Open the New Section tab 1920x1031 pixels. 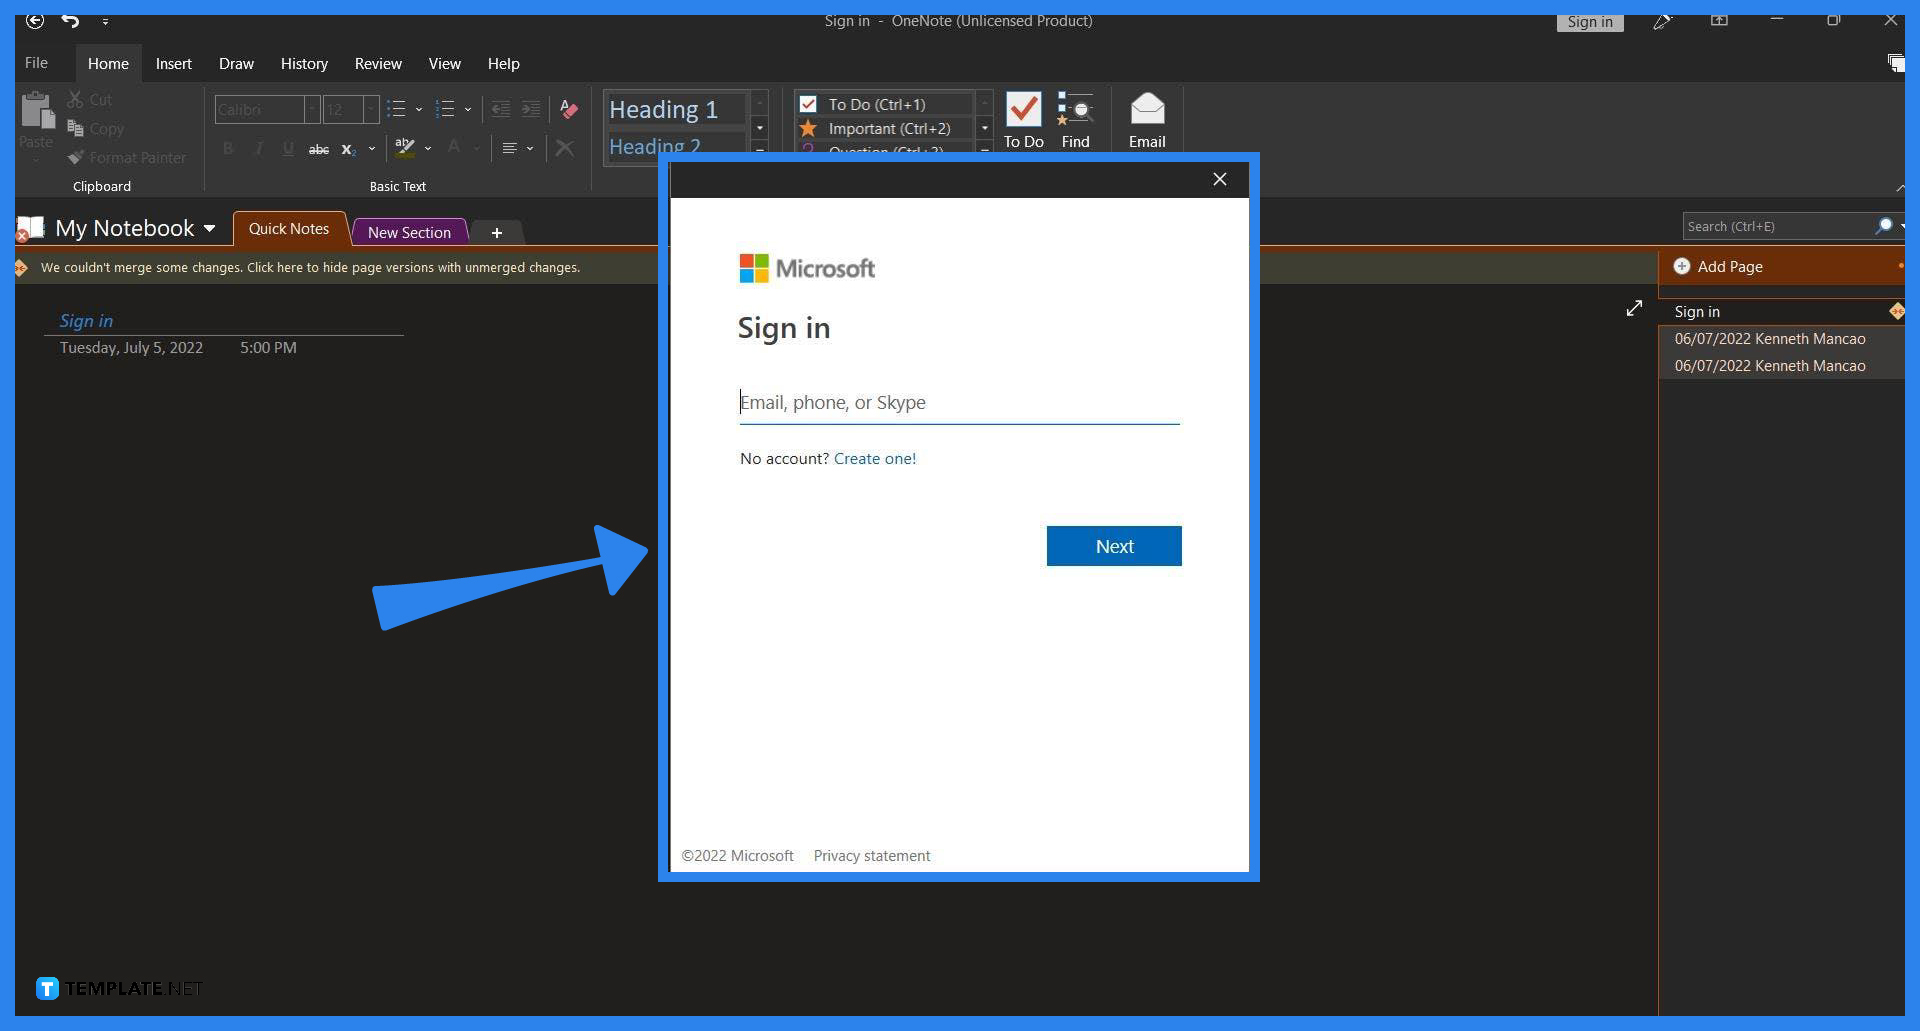tap(409, 231)
